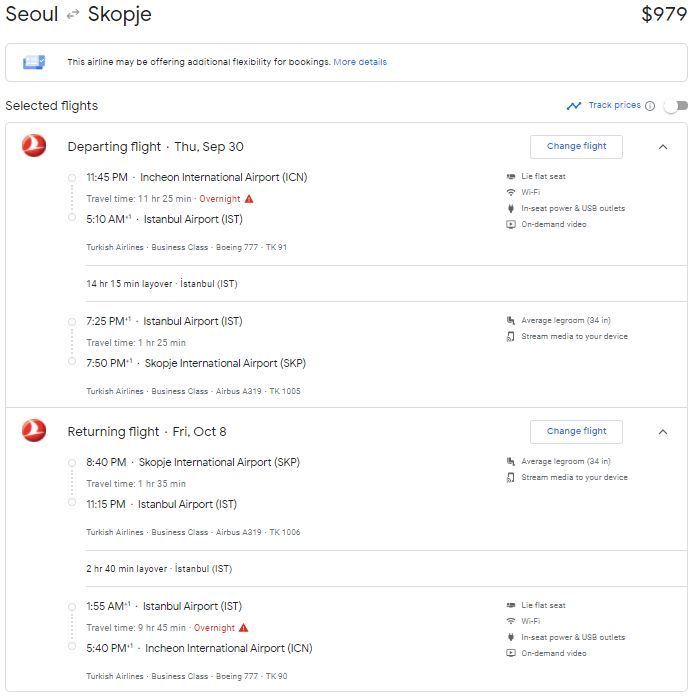
Task: Click the Lie flat seat icon for TK 91
Action: (x=511, y=177)
